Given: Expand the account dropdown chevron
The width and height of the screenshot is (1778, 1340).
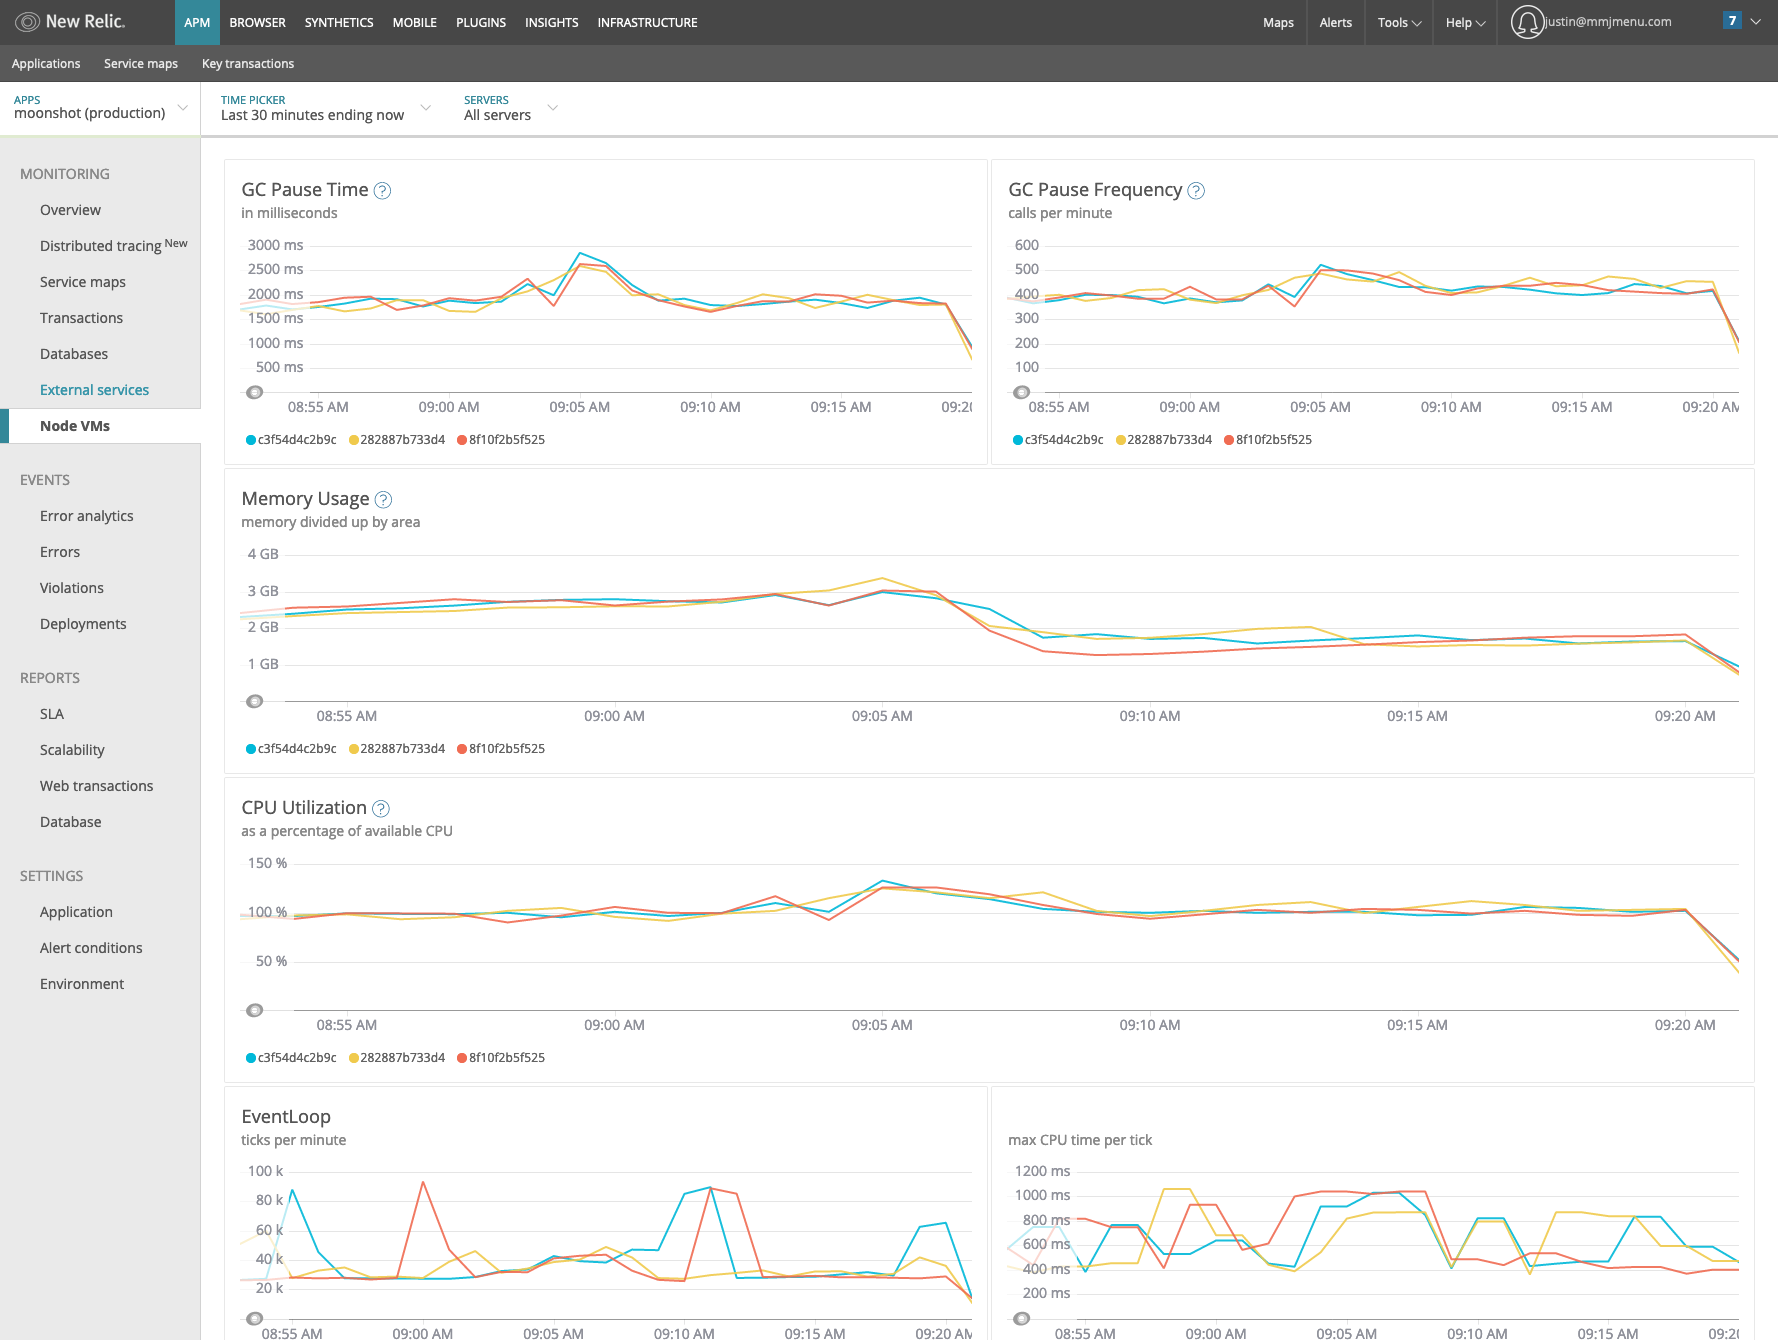Looking at the screenshot, I should (1756, 21).
